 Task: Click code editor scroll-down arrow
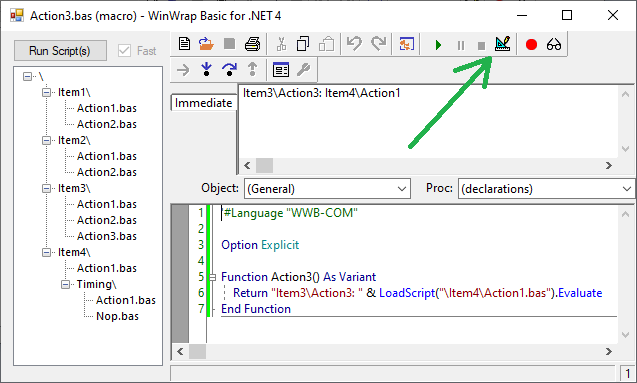626,335
